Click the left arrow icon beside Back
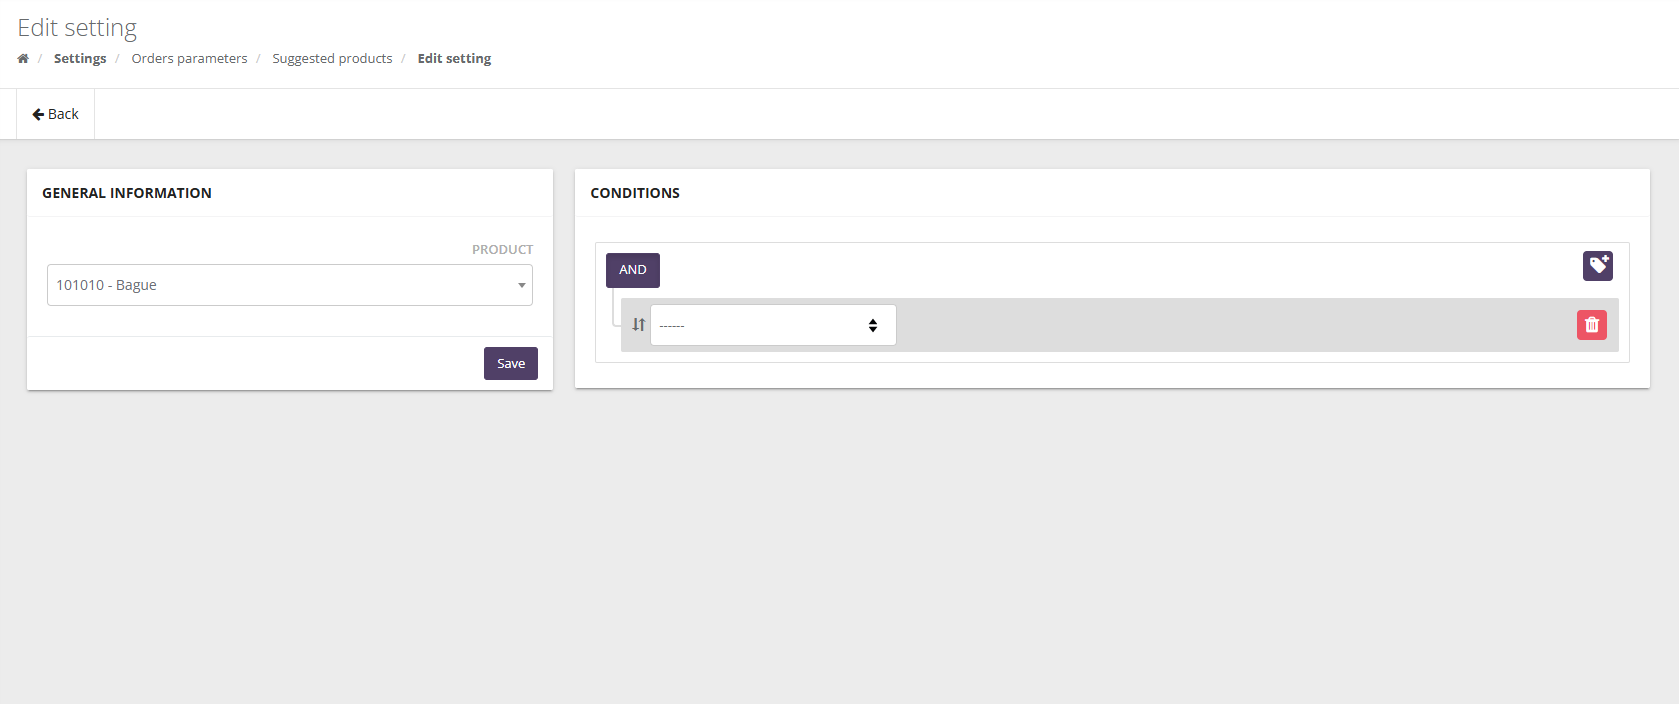This screenshot has width=1679, height=704. 38,114
